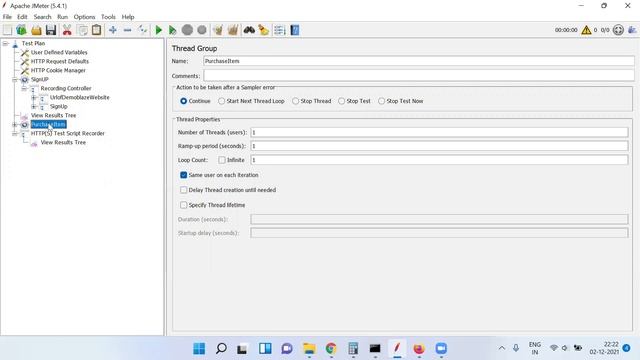
Task: Collapse the Test Plan root node
Action: coord(5,43)
